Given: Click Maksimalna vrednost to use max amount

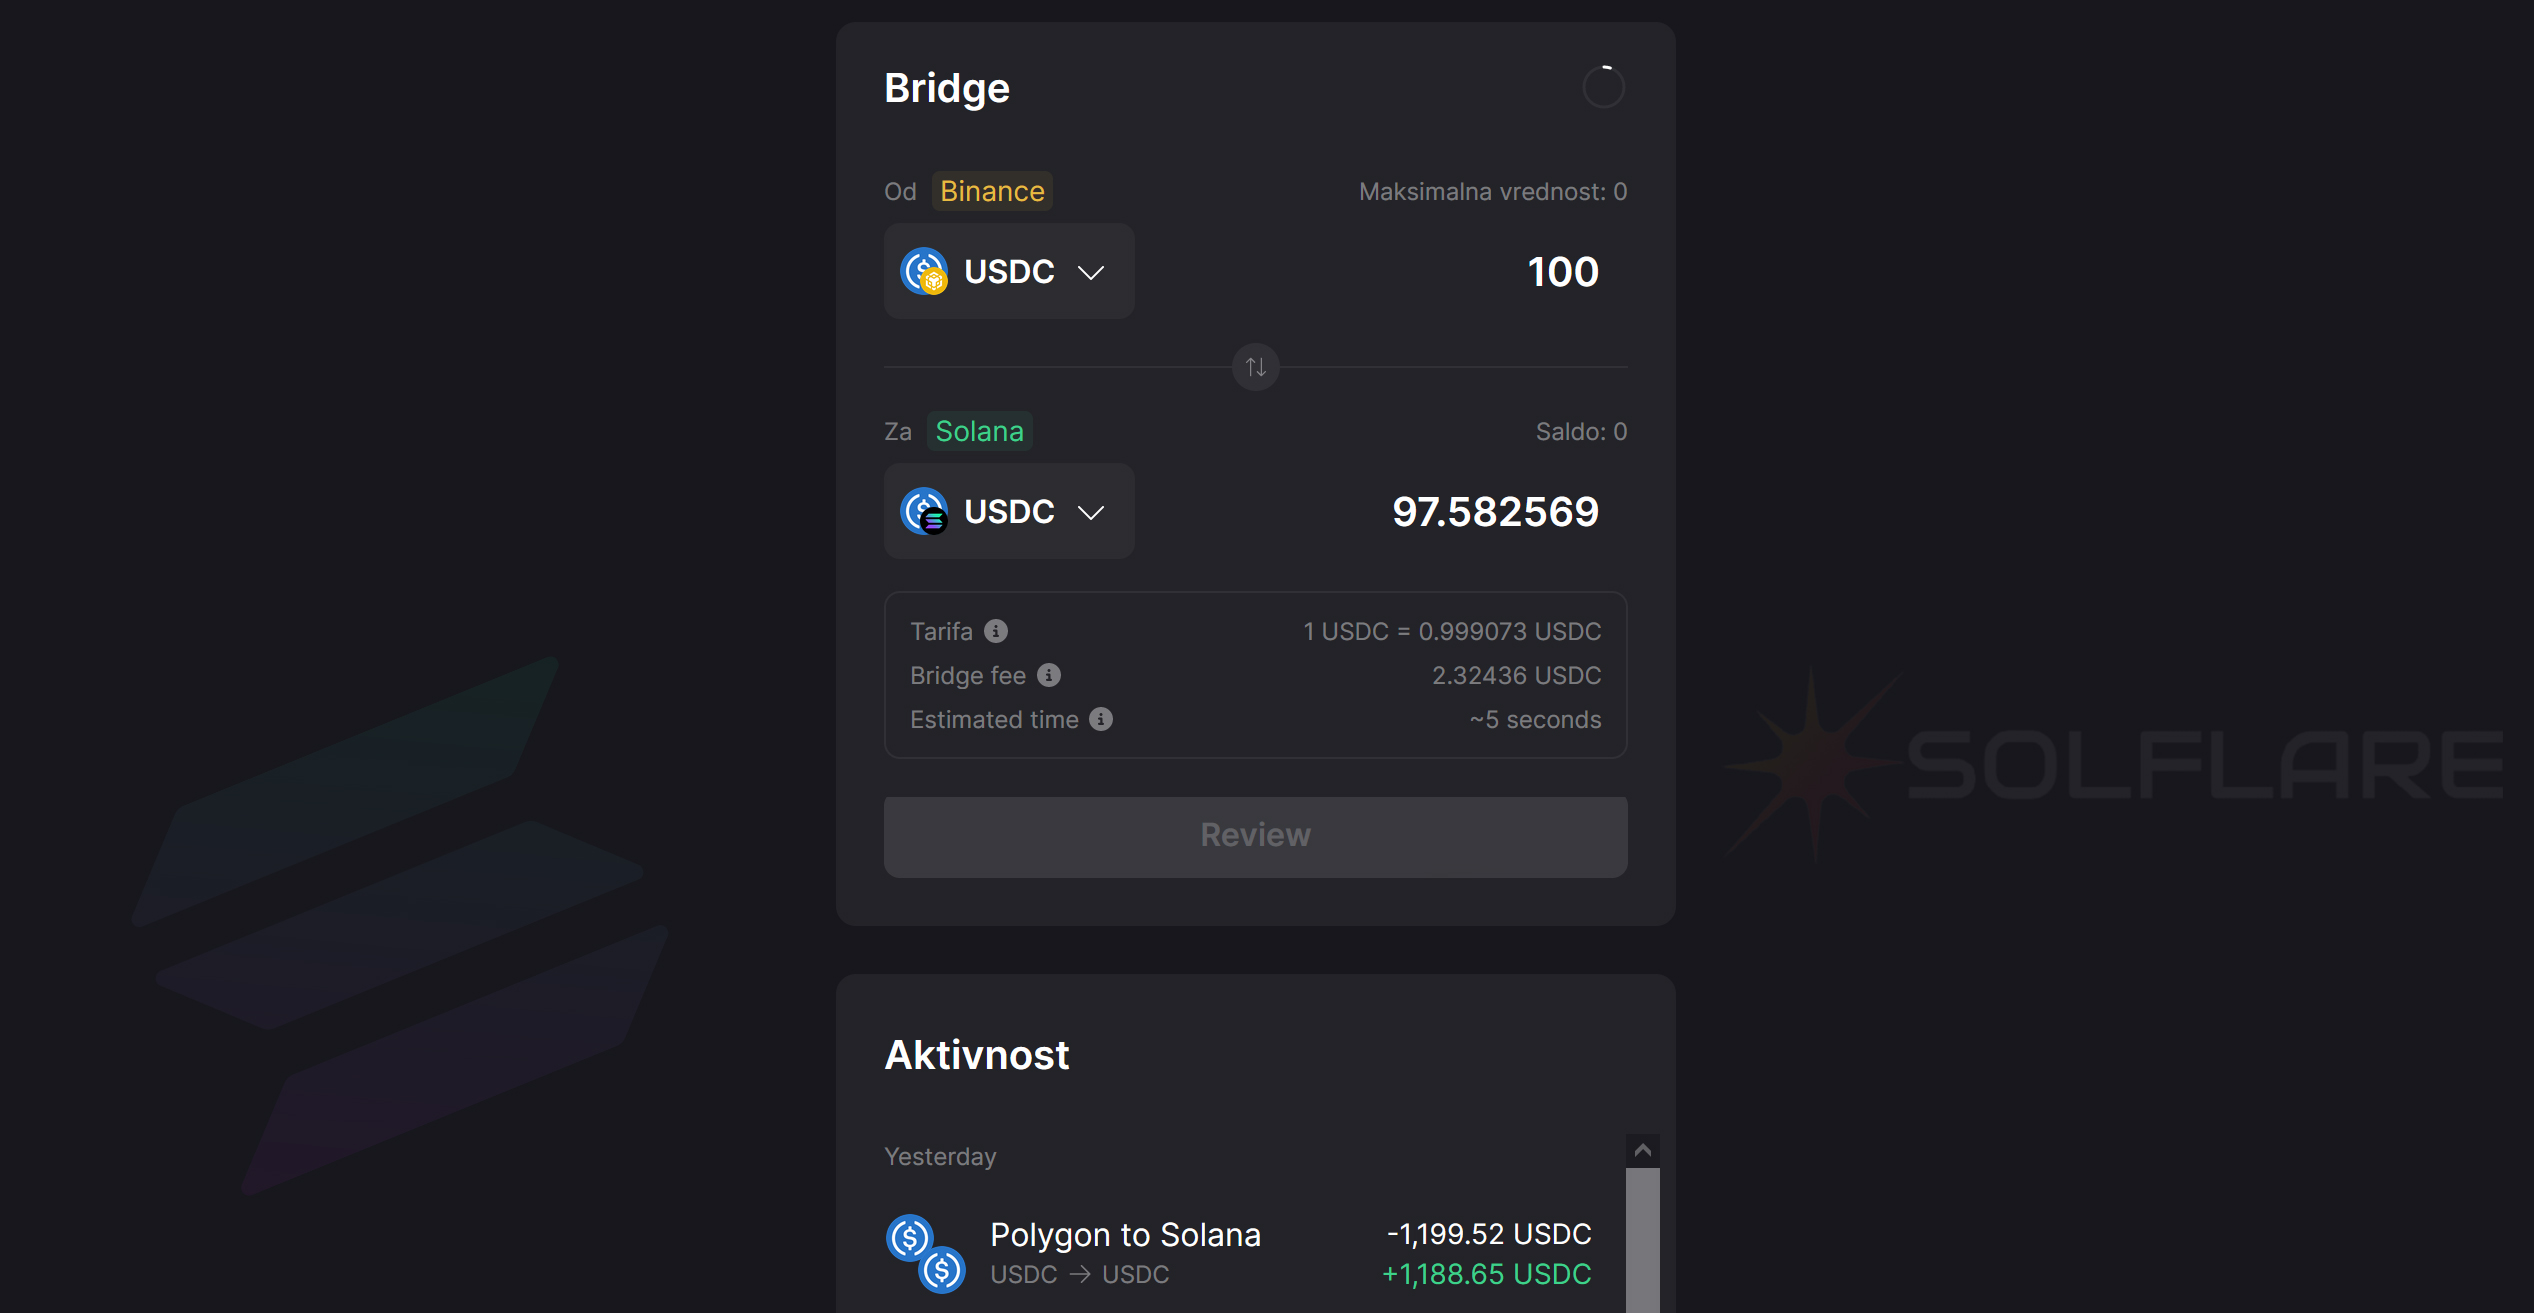Looking at the screenshot, I should (x=1492, y=191).
